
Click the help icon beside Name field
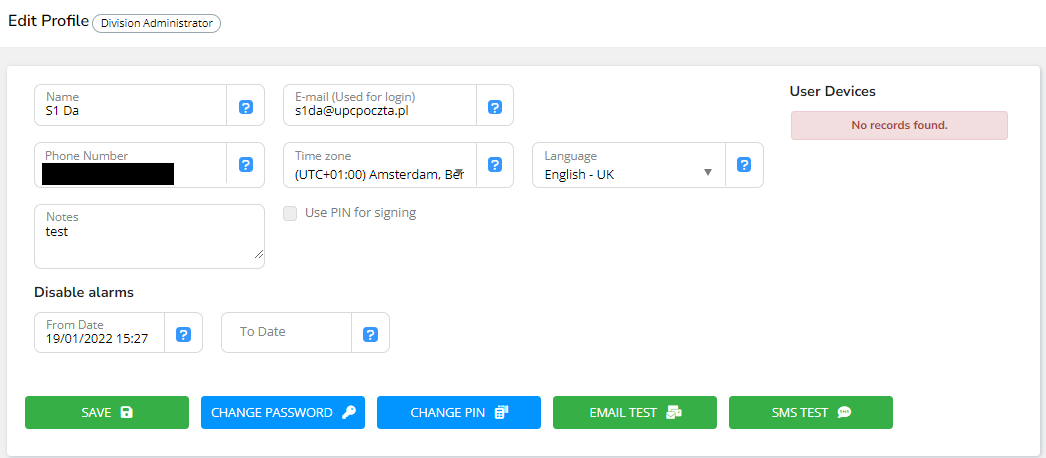coord(246,107)
